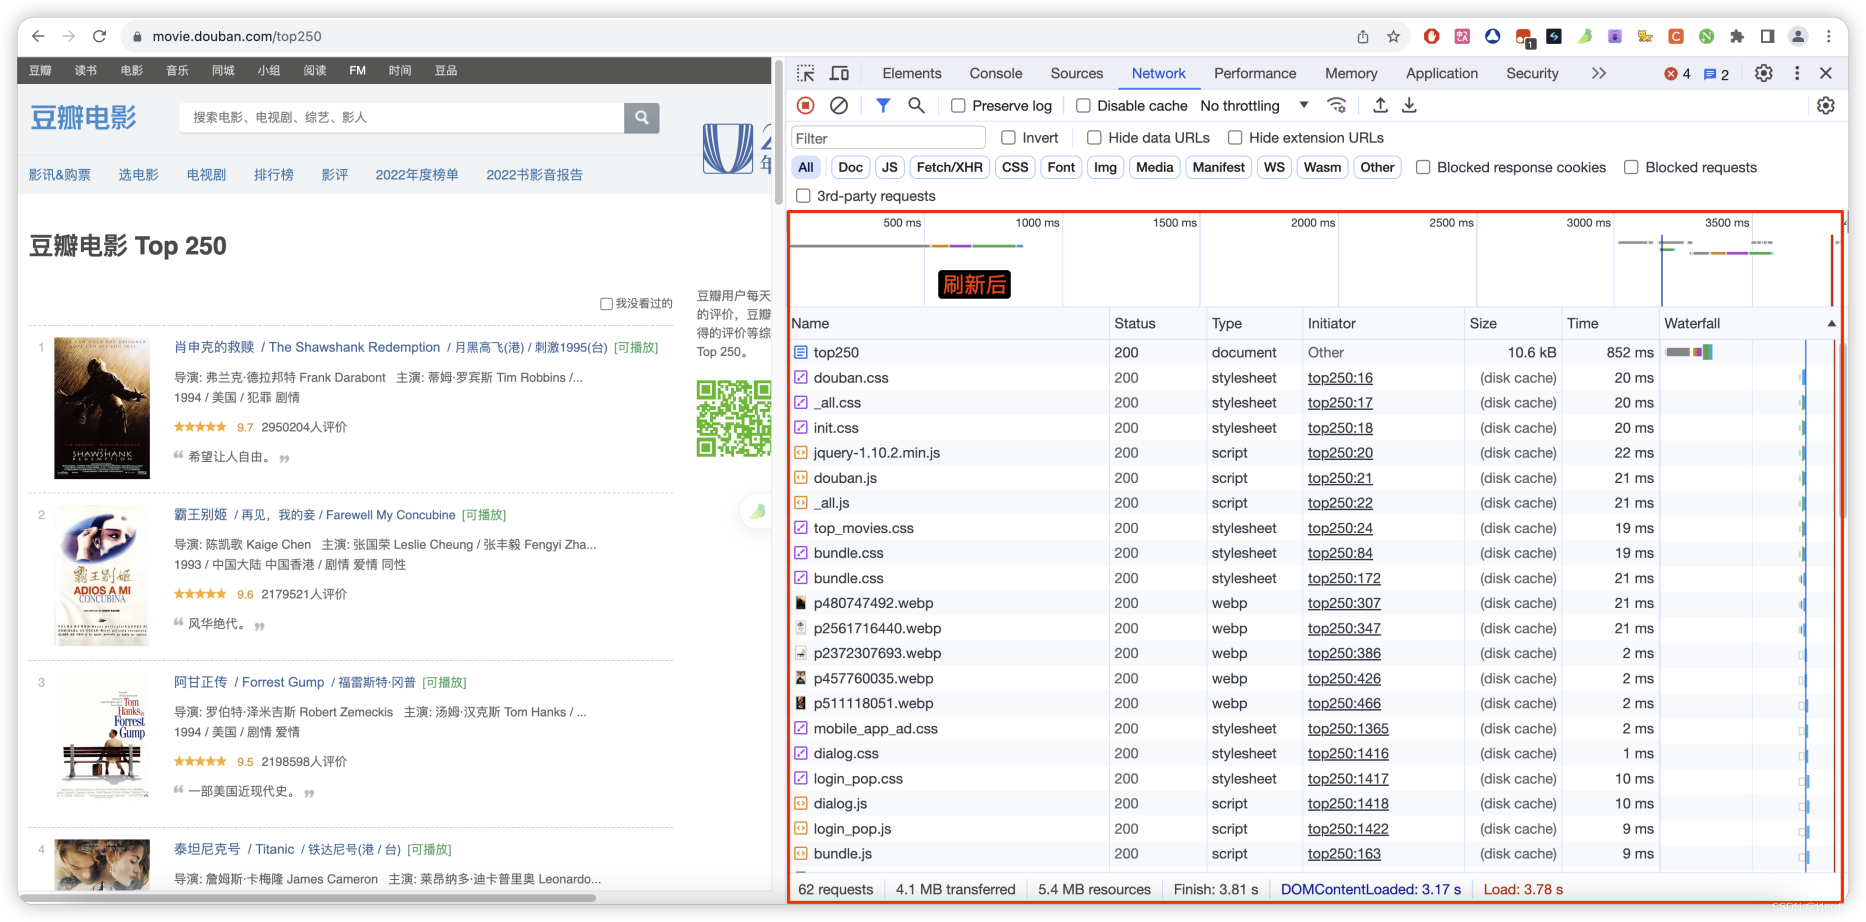Click the Douban movie search box

pyautogui.click(x=401, y=117)
